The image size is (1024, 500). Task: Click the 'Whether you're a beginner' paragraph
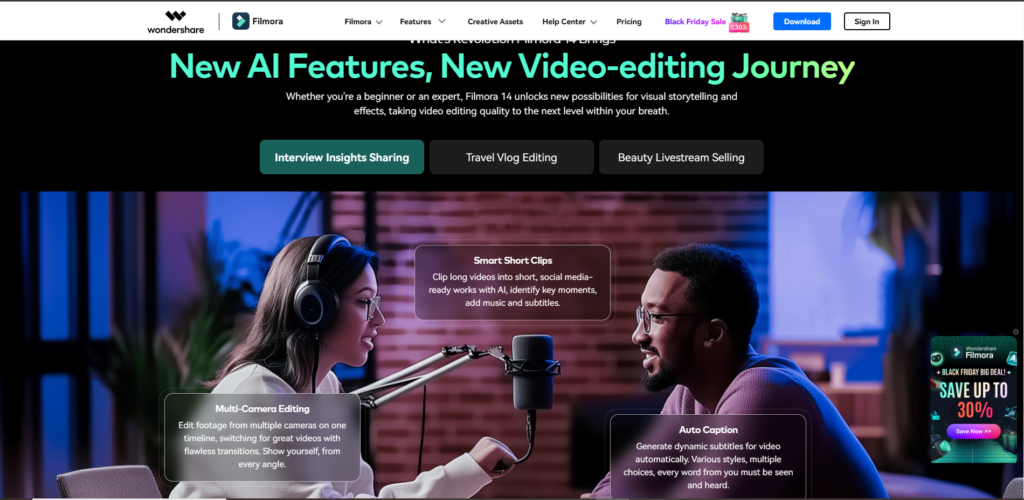click(511, 104)
